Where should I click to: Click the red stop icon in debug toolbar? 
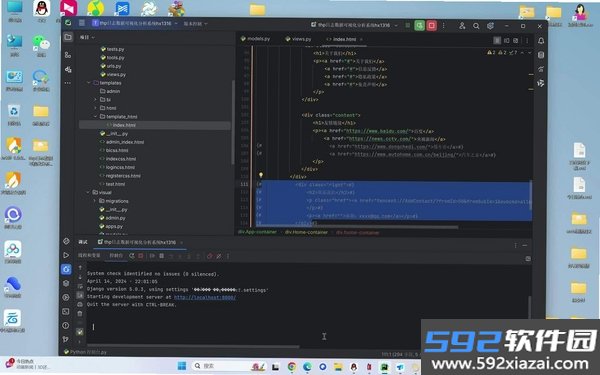[x=141, y=256]
